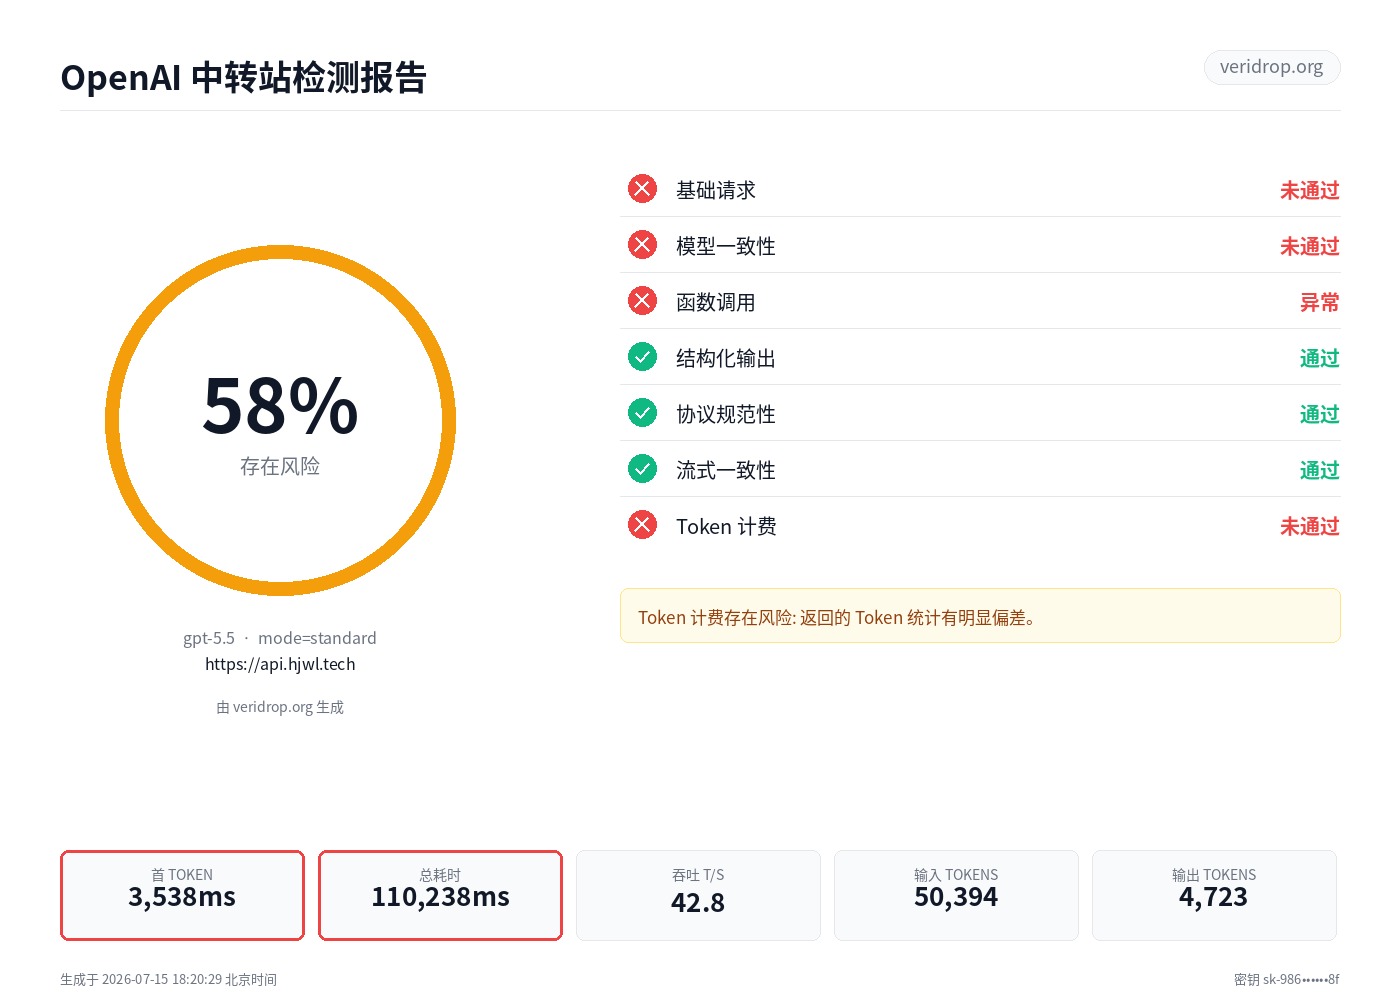Open the veridrop.org badge at top right
1400x1000 pixels.
coord(1271,67)
